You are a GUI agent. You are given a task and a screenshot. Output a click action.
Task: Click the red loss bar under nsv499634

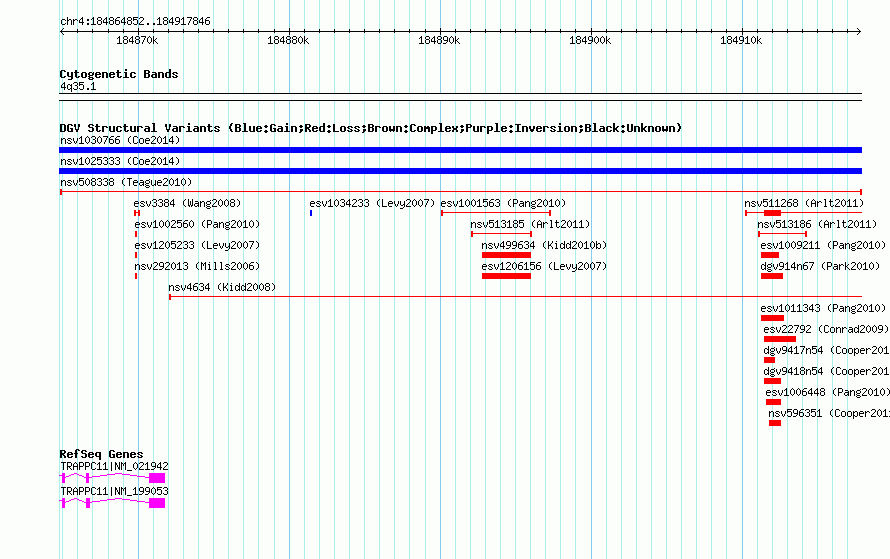coord(506,255)
